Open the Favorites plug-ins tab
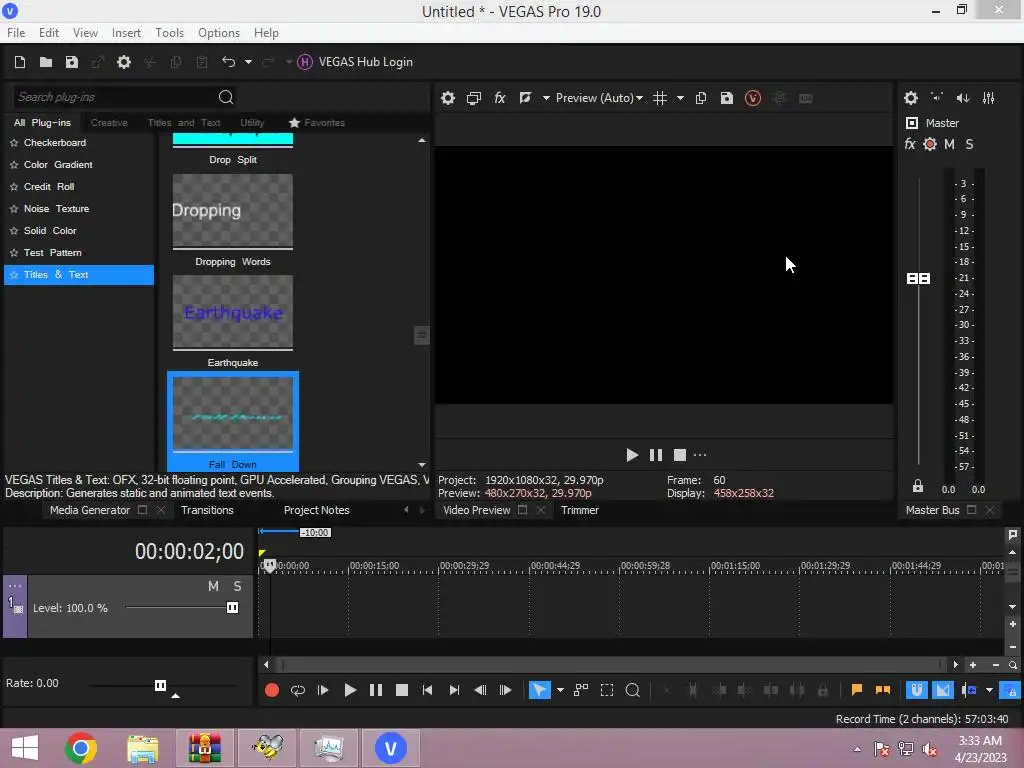Viewport: 1024px width, 768px height. [317, 123]
